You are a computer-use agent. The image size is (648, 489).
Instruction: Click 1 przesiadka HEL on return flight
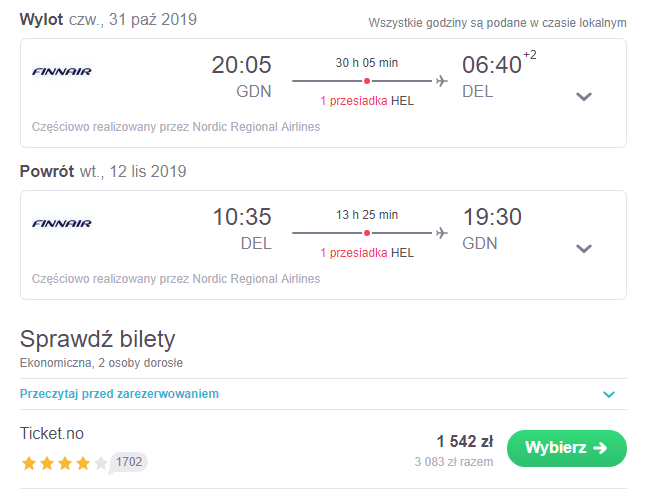coord(367,253)
